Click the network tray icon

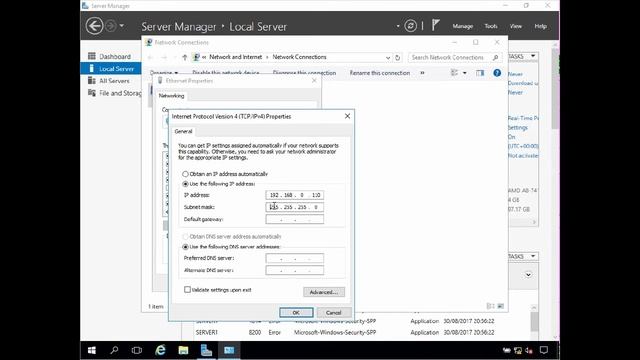[518, 350]
